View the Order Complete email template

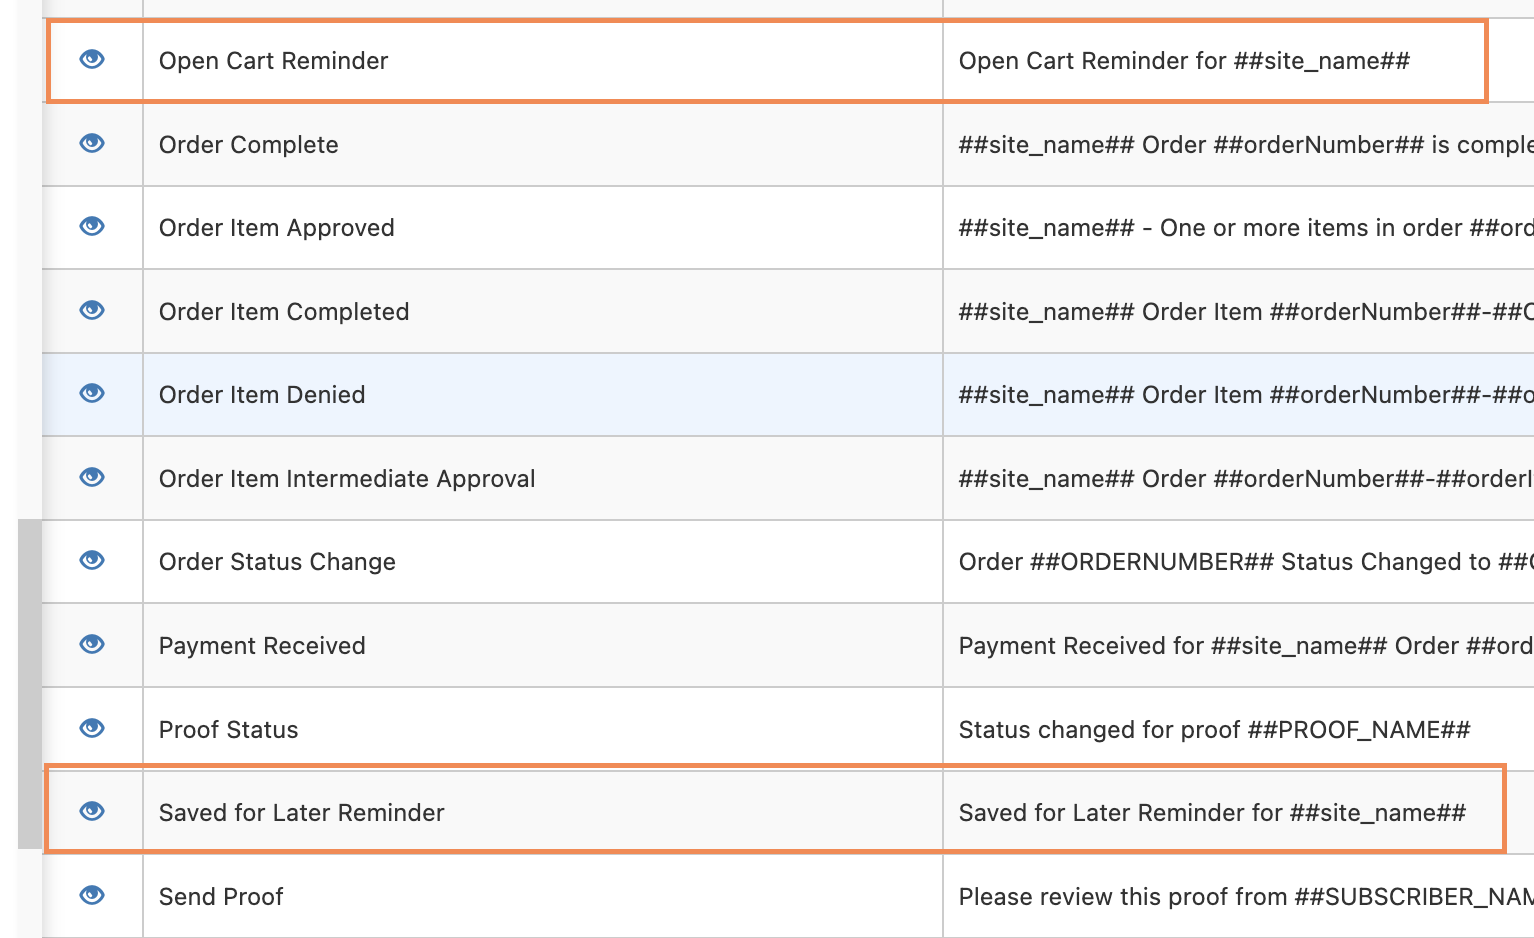(92, 143)
